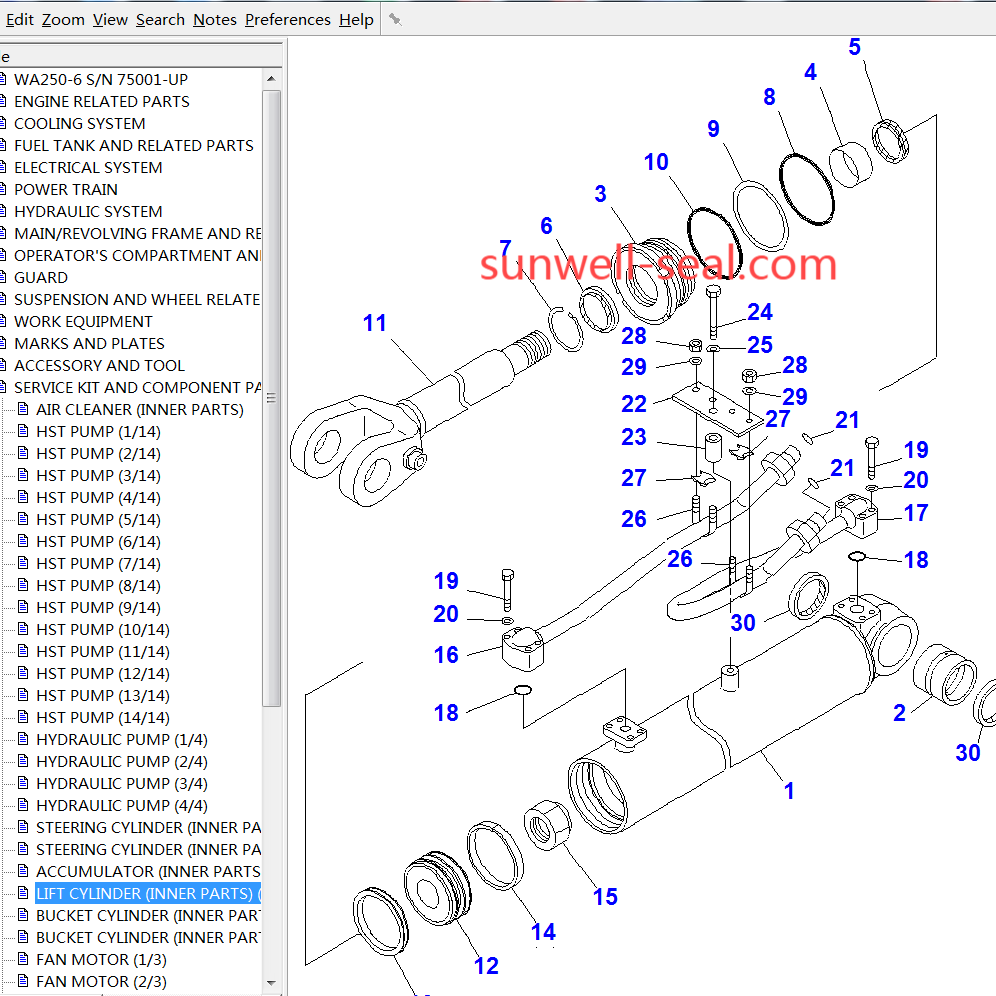Click the page icon next to HYDRAULIC PUMP (4/4)
This screenshot has width=996, height=996.
[x=24, y=805]
